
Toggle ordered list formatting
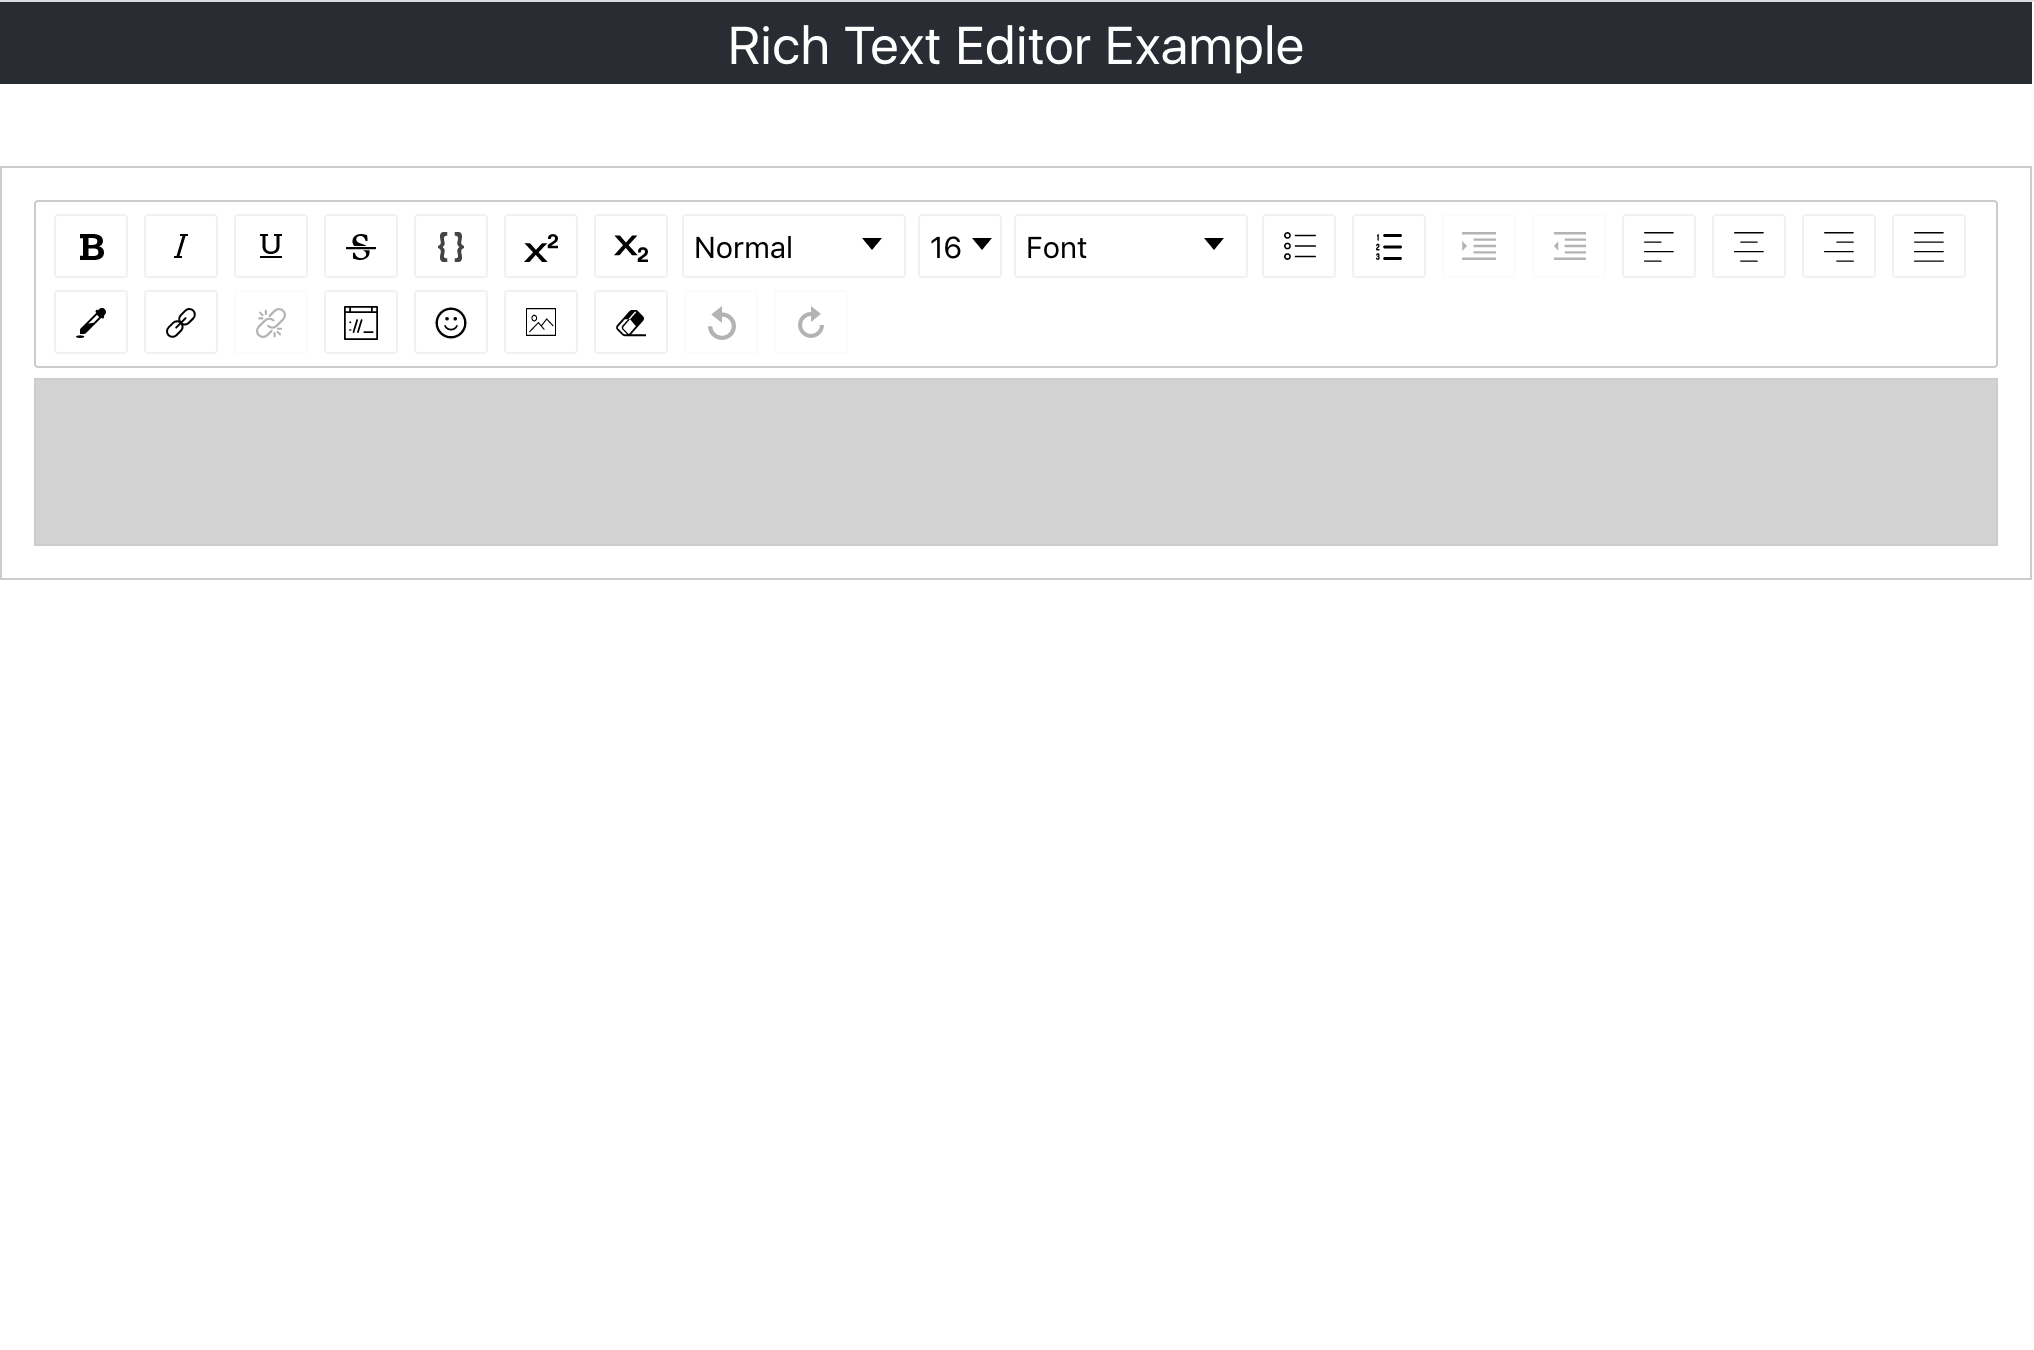(x=1388, y=246)
